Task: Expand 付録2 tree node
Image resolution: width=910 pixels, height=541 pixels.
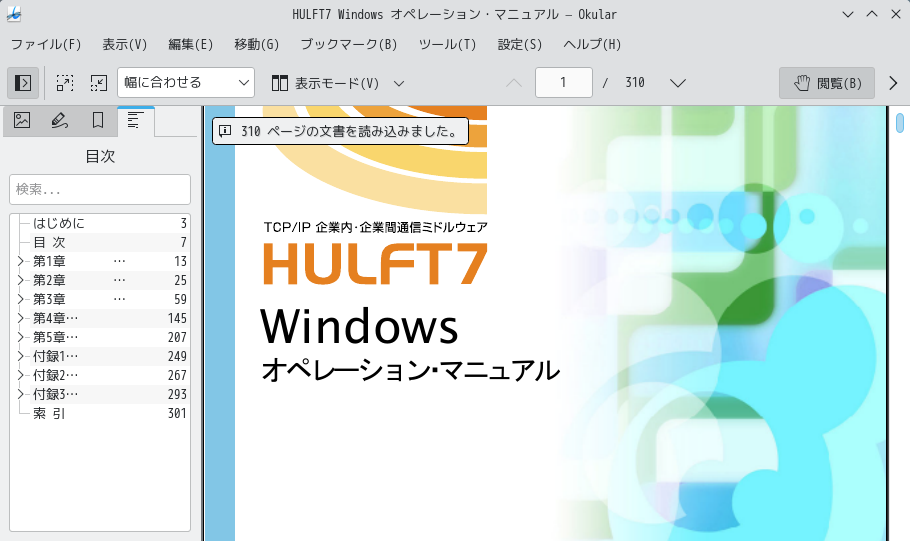Action: click(x=20, y=376)
